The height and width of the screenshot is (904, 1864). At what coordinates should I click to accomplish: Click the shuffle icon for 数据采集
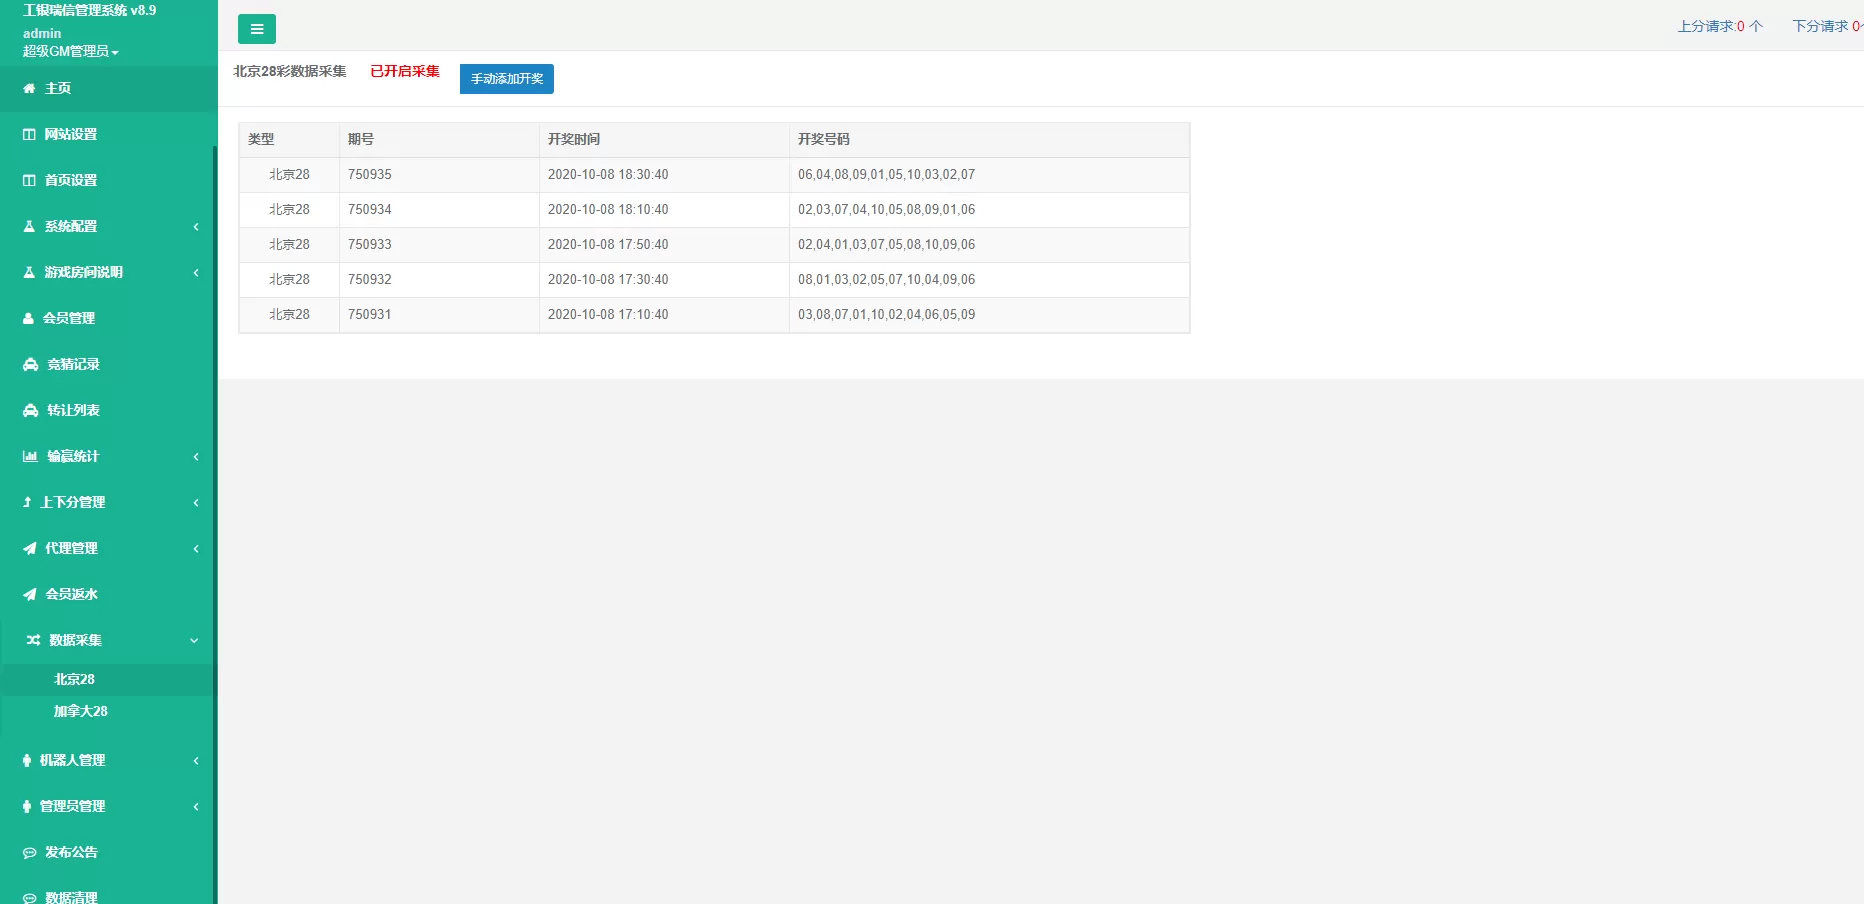[x=33, y=641]
